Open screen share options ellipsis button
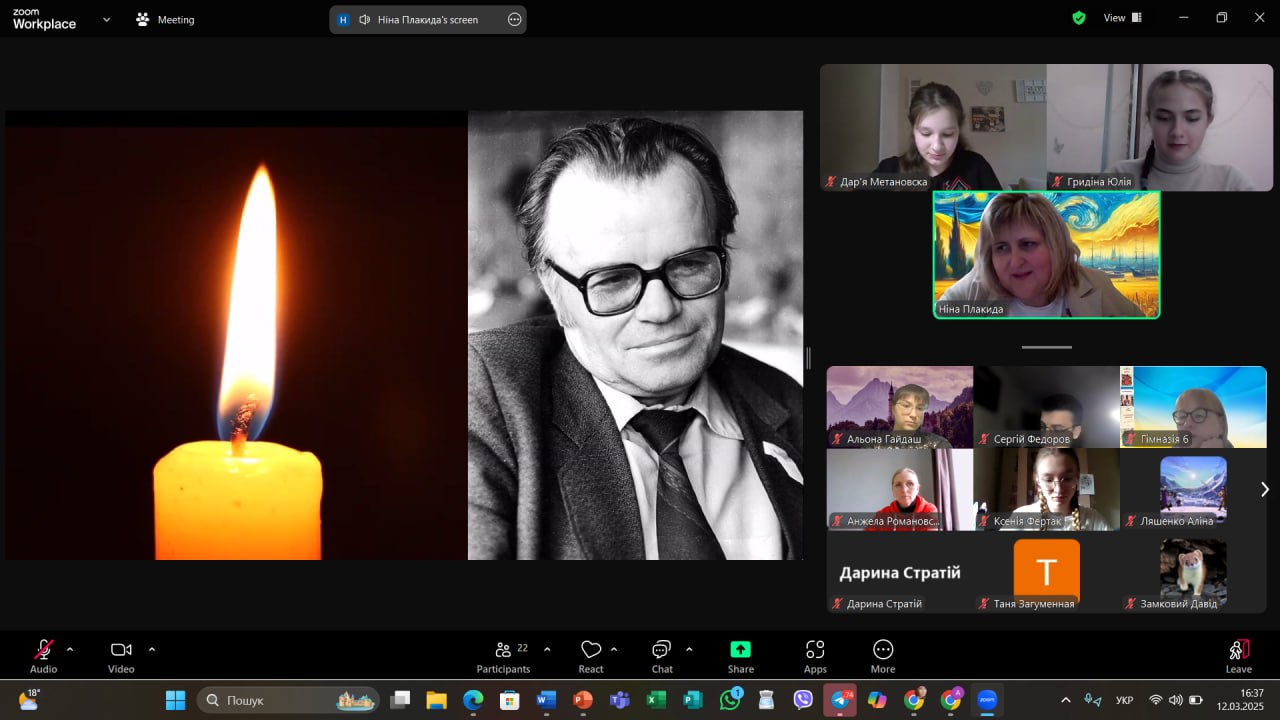1280x720 pixels. [x=514, y=19]
